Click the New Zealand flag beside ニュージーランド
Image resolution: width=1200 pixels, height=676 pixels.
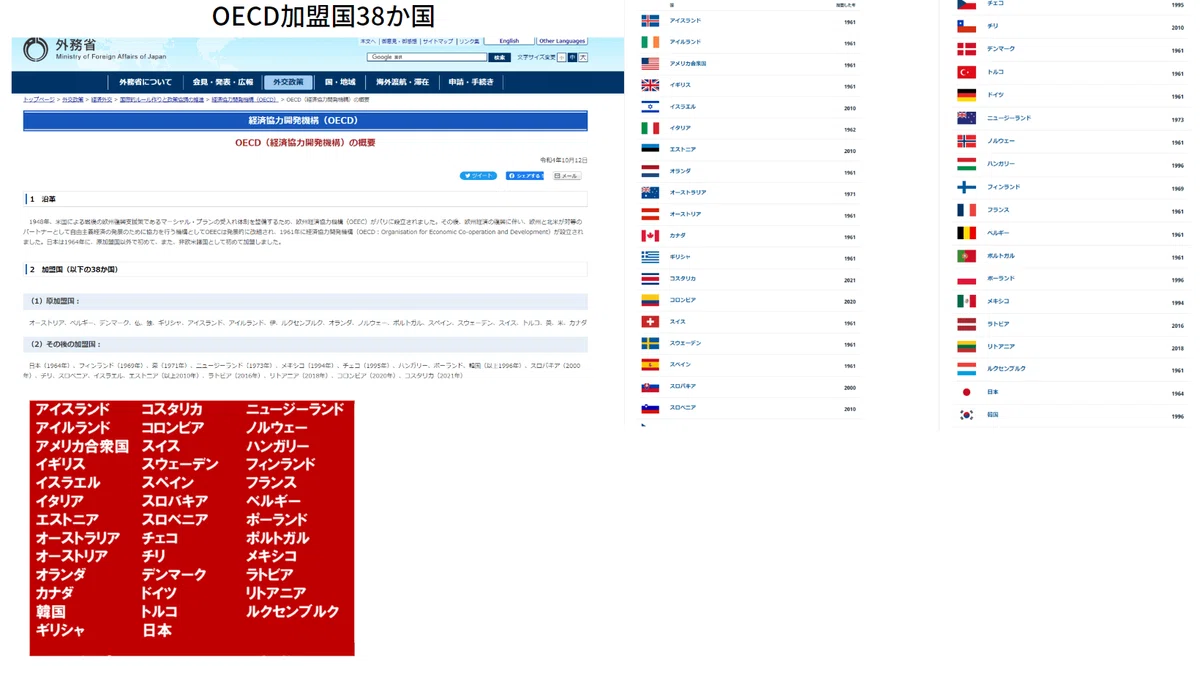pos(966,118)
